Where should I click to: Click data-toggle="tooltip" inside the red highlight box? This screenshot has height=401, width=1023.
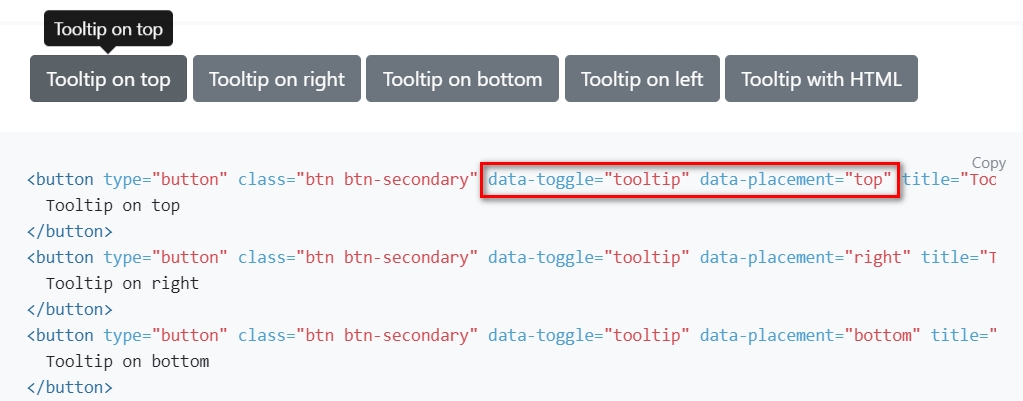589,180
